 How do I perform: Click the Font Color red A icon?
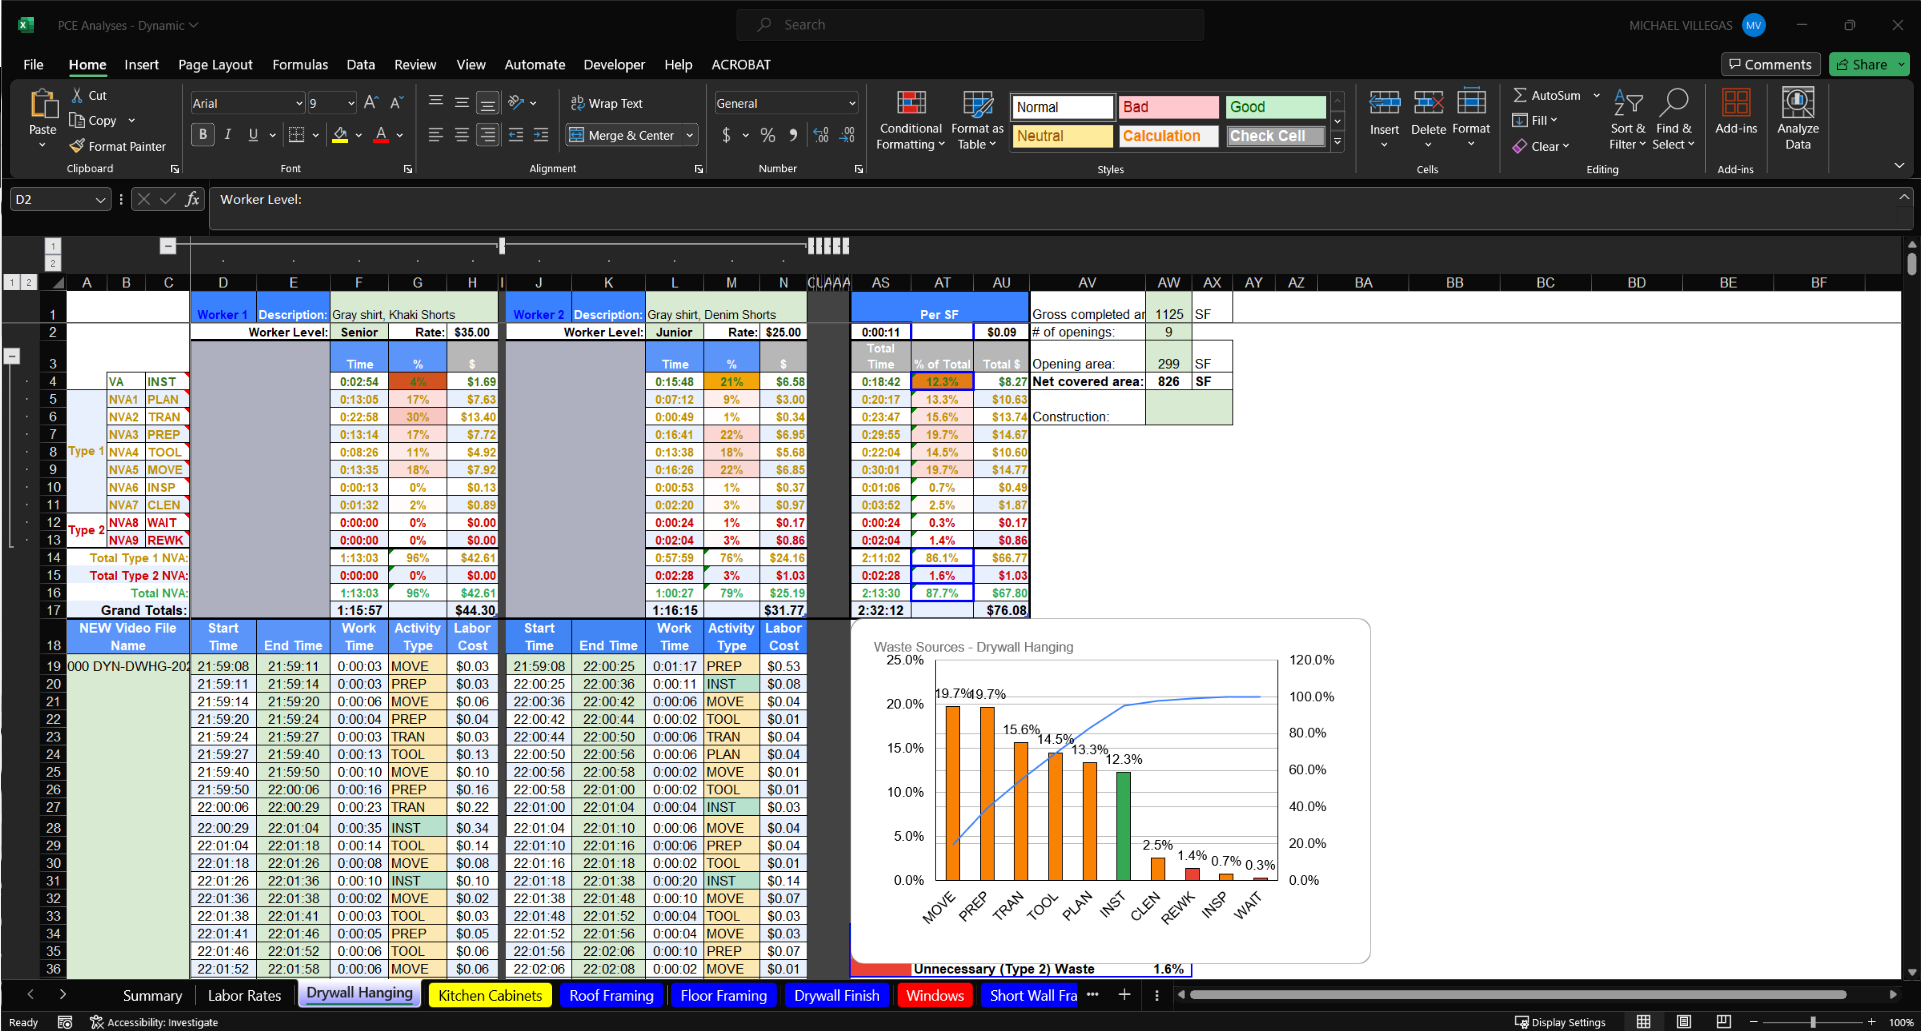381,134
